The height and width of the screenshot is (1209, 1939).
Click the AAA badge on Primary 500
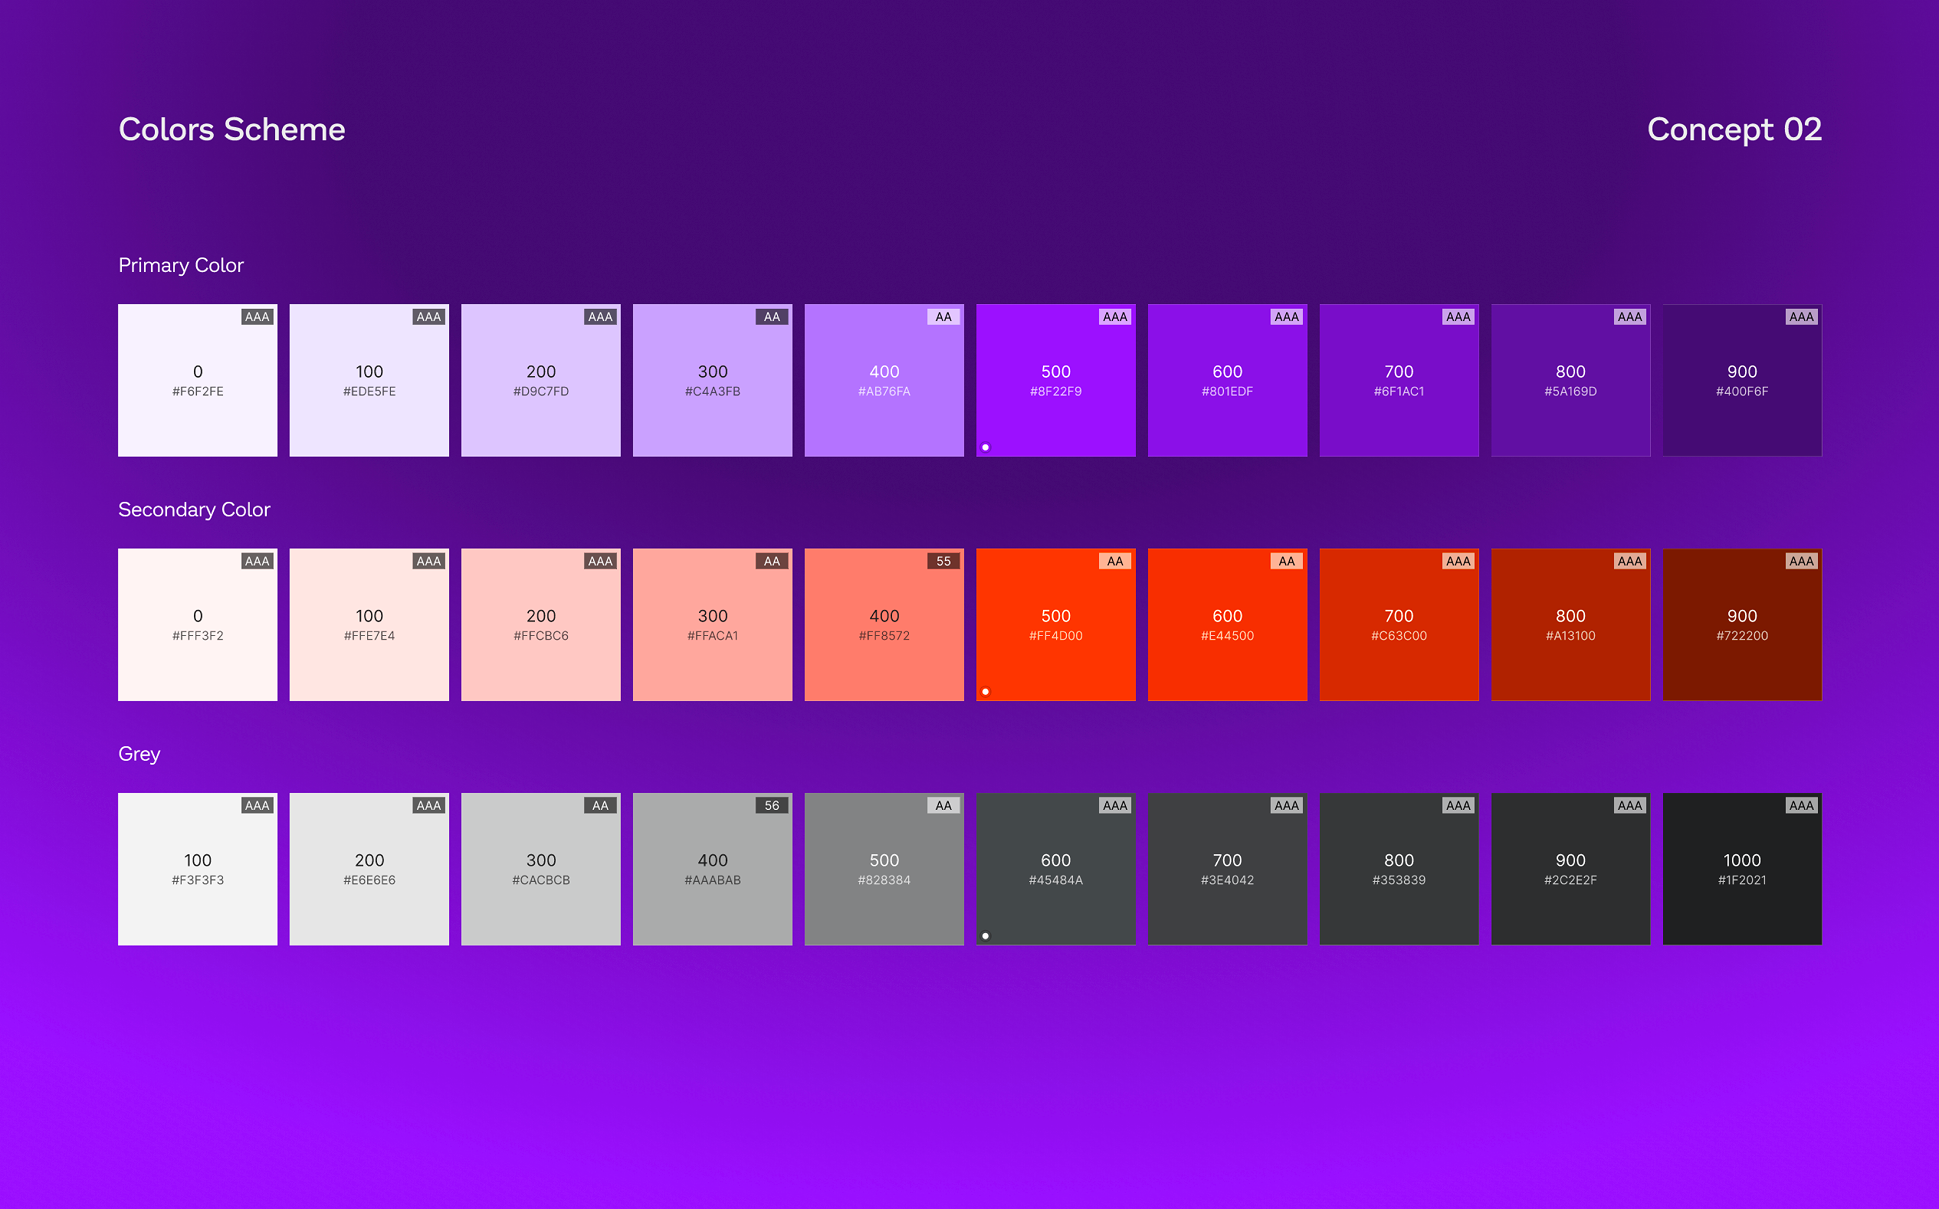(x=1114, y=317)
